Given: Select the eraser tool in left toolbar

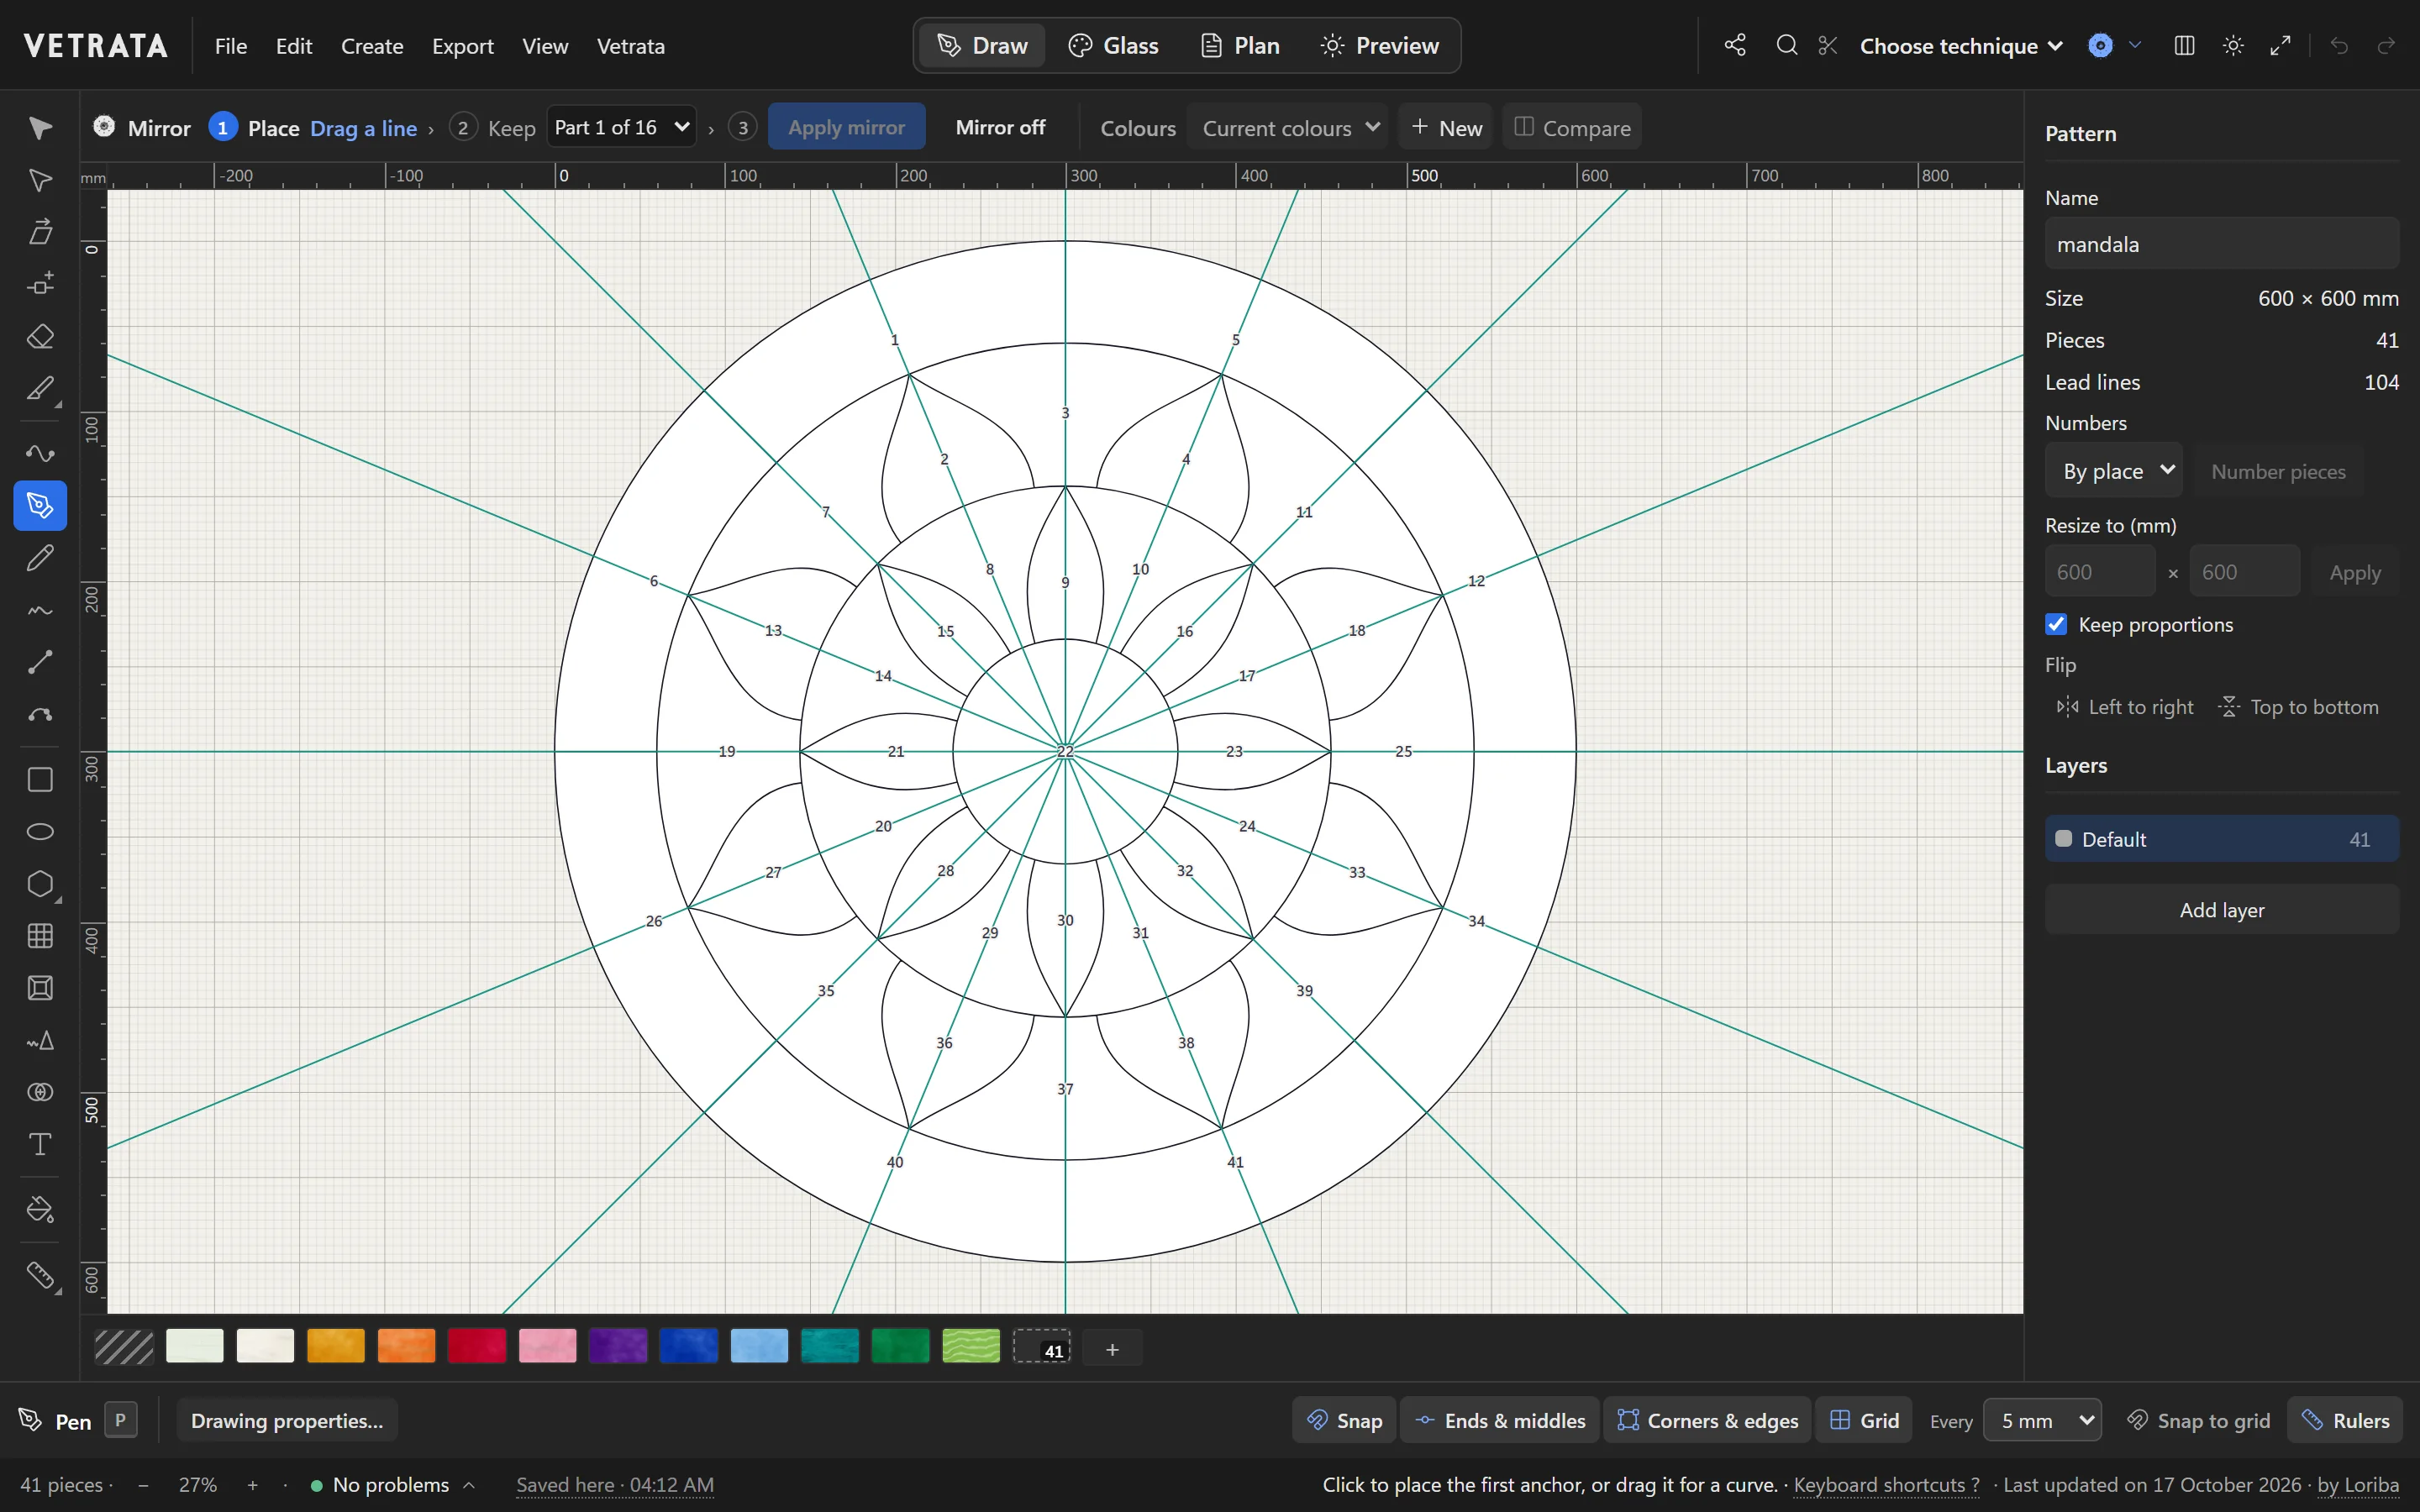Looking at the screenshot, I should click(40, 337).
